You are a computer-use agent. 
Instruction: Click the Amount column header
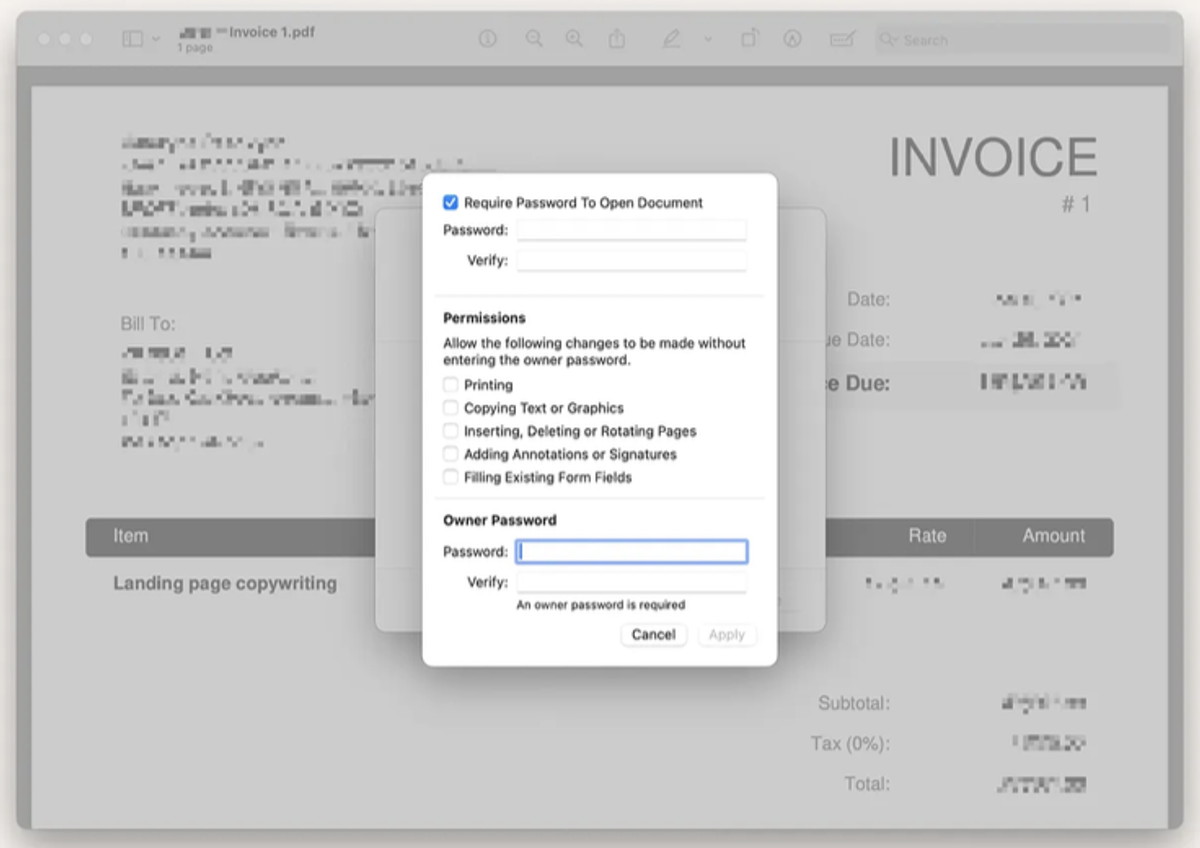[1053, 536]
